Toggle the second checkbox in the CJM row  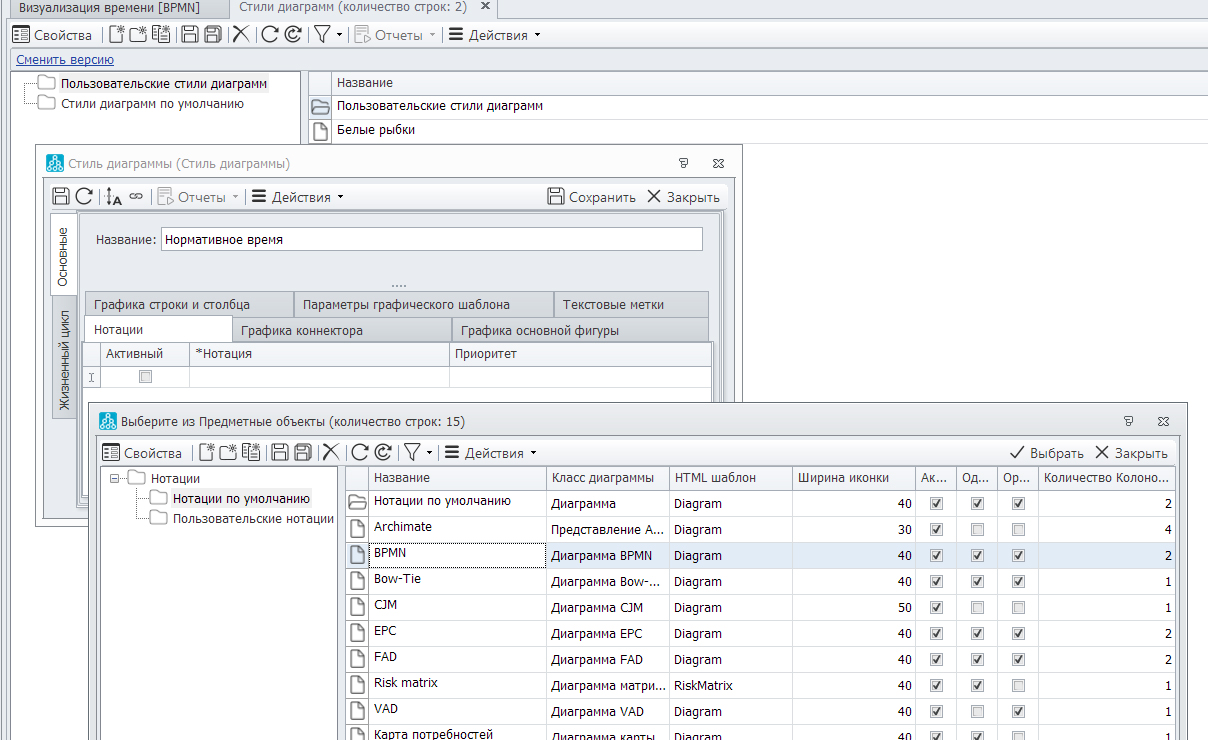tap(976, 608)
